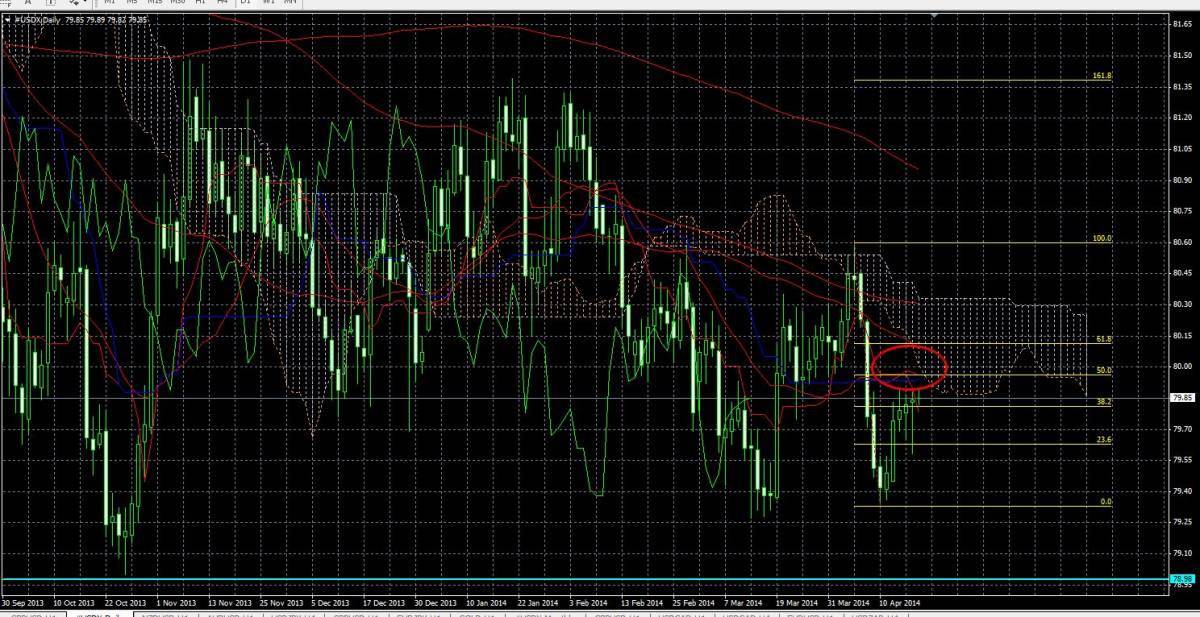The height and width of the screenshot is (617, 1200).
Task: Click the chart shift triangle marker at chart top
Action: click(x=934, y=16)
